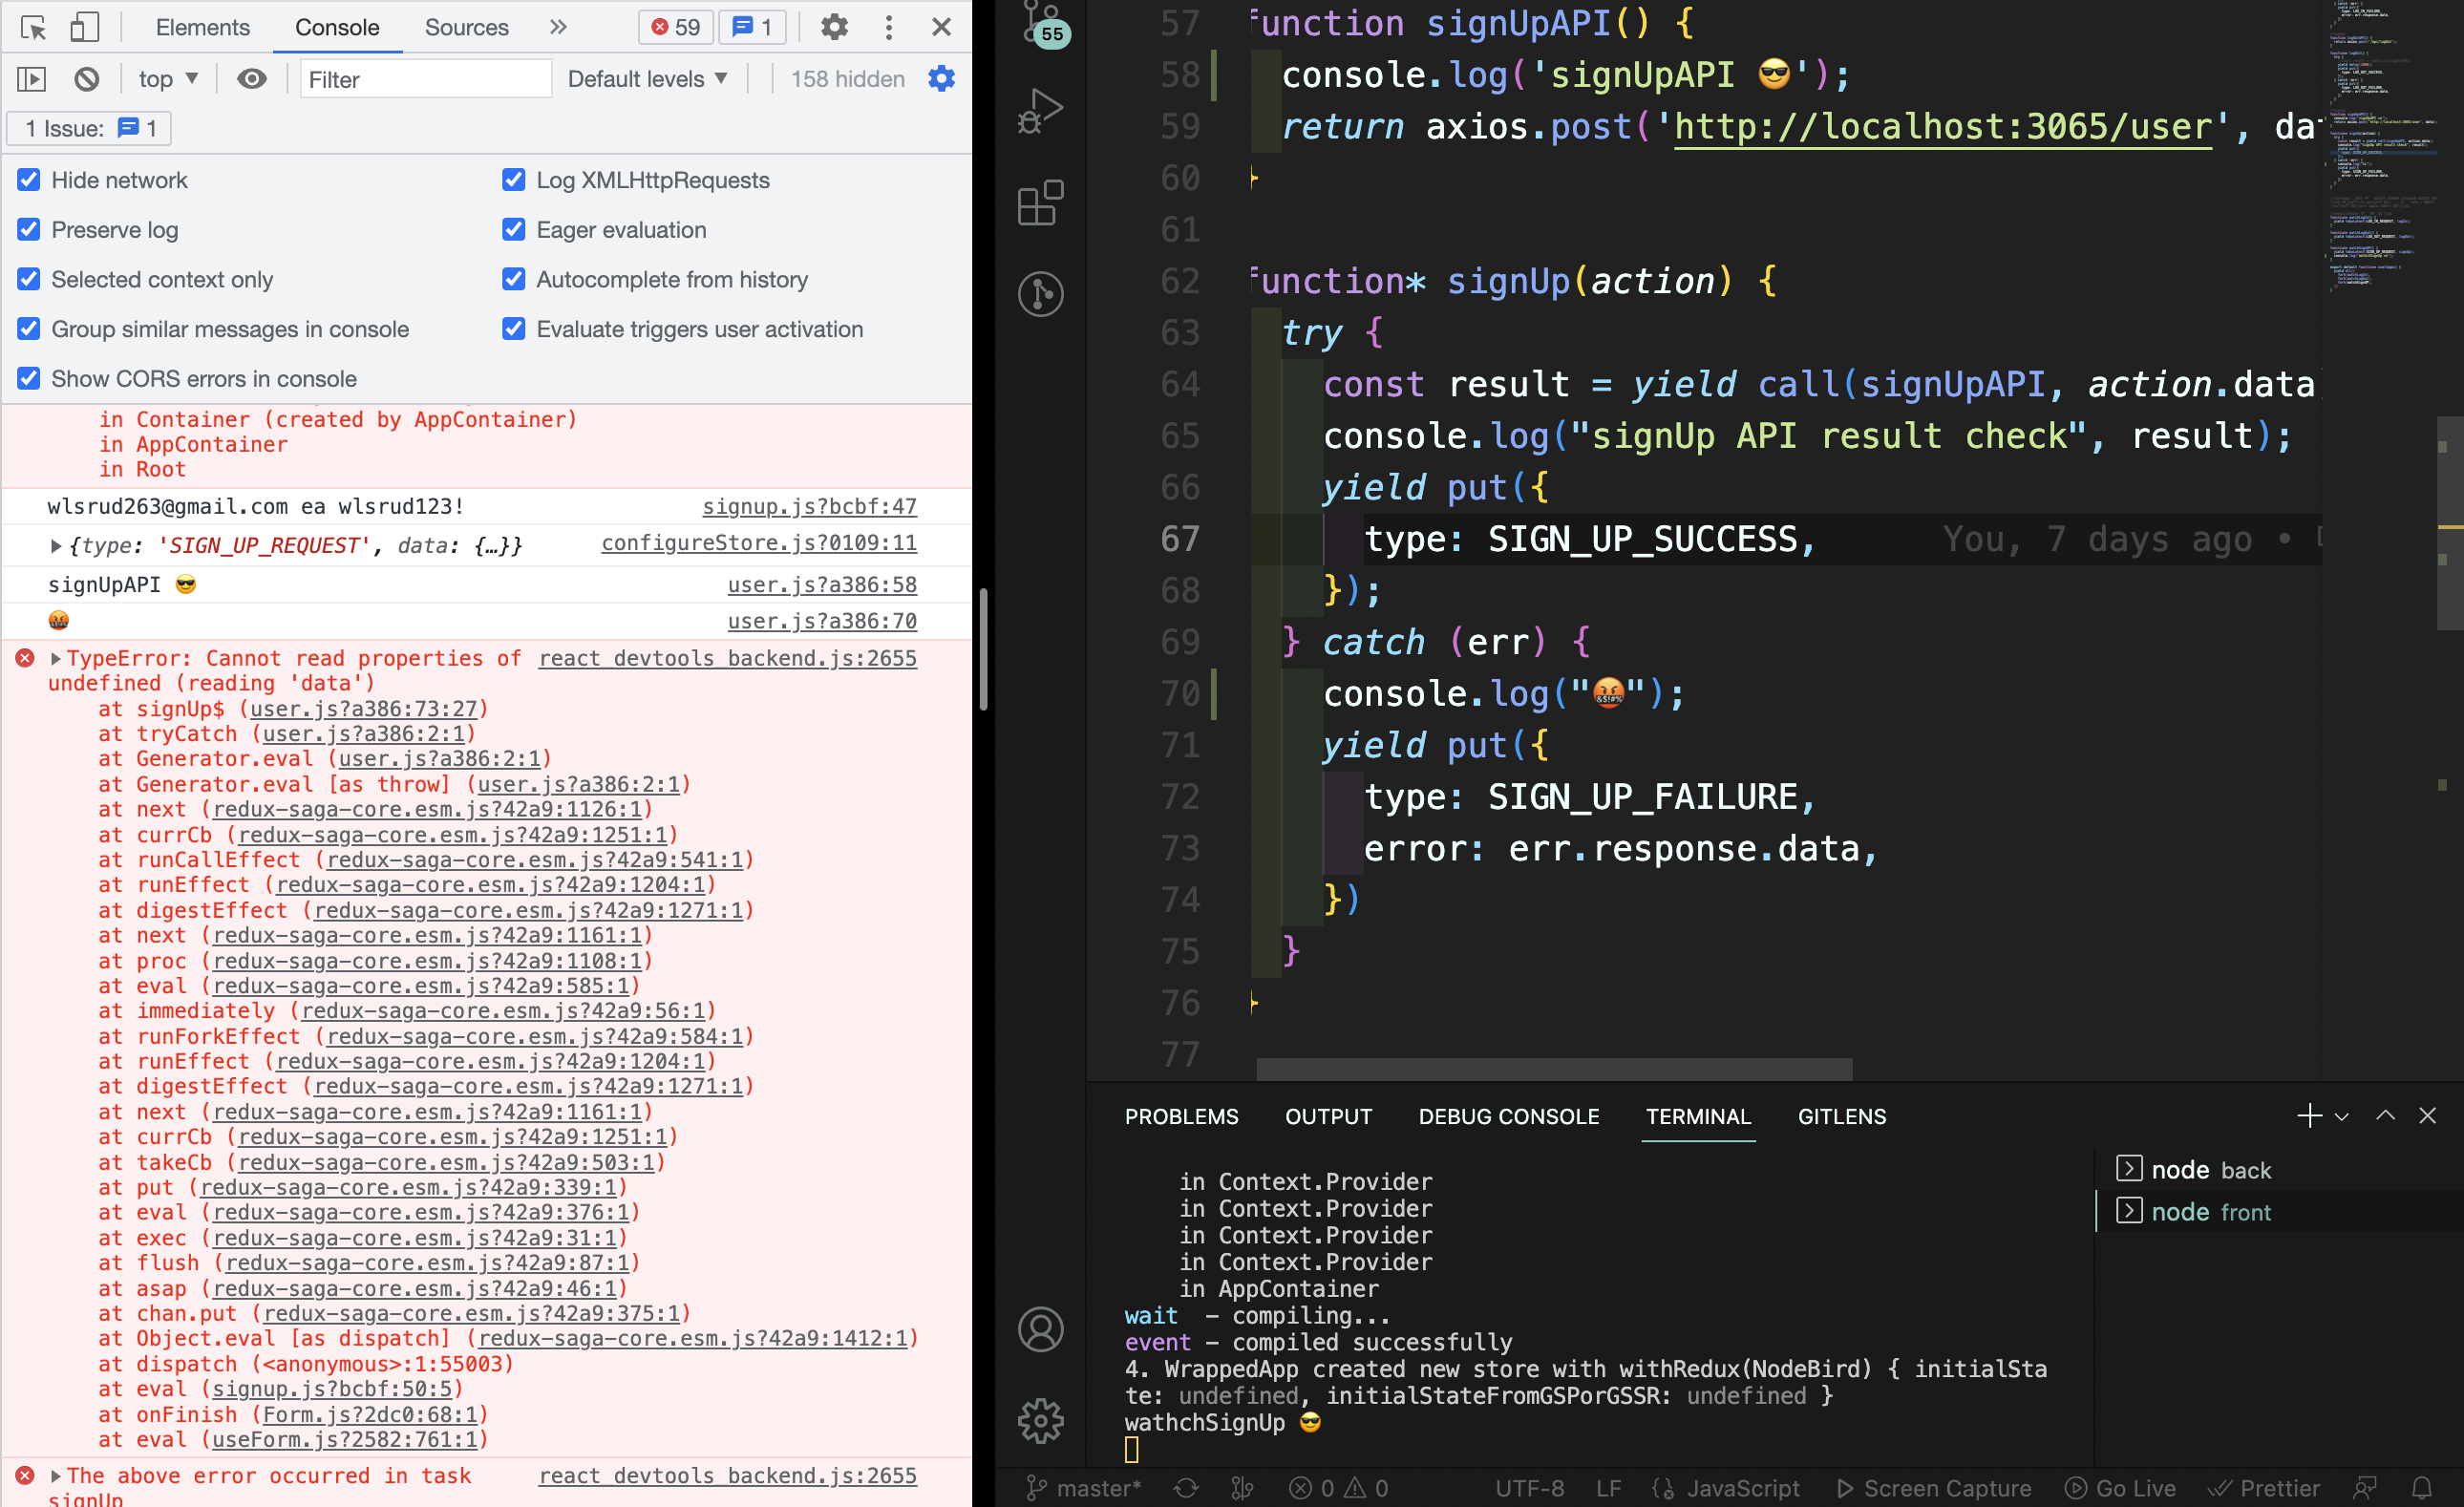Open user.js?a386:58 source link
Screen dimensions: 2464x1507
click(822, 585)
